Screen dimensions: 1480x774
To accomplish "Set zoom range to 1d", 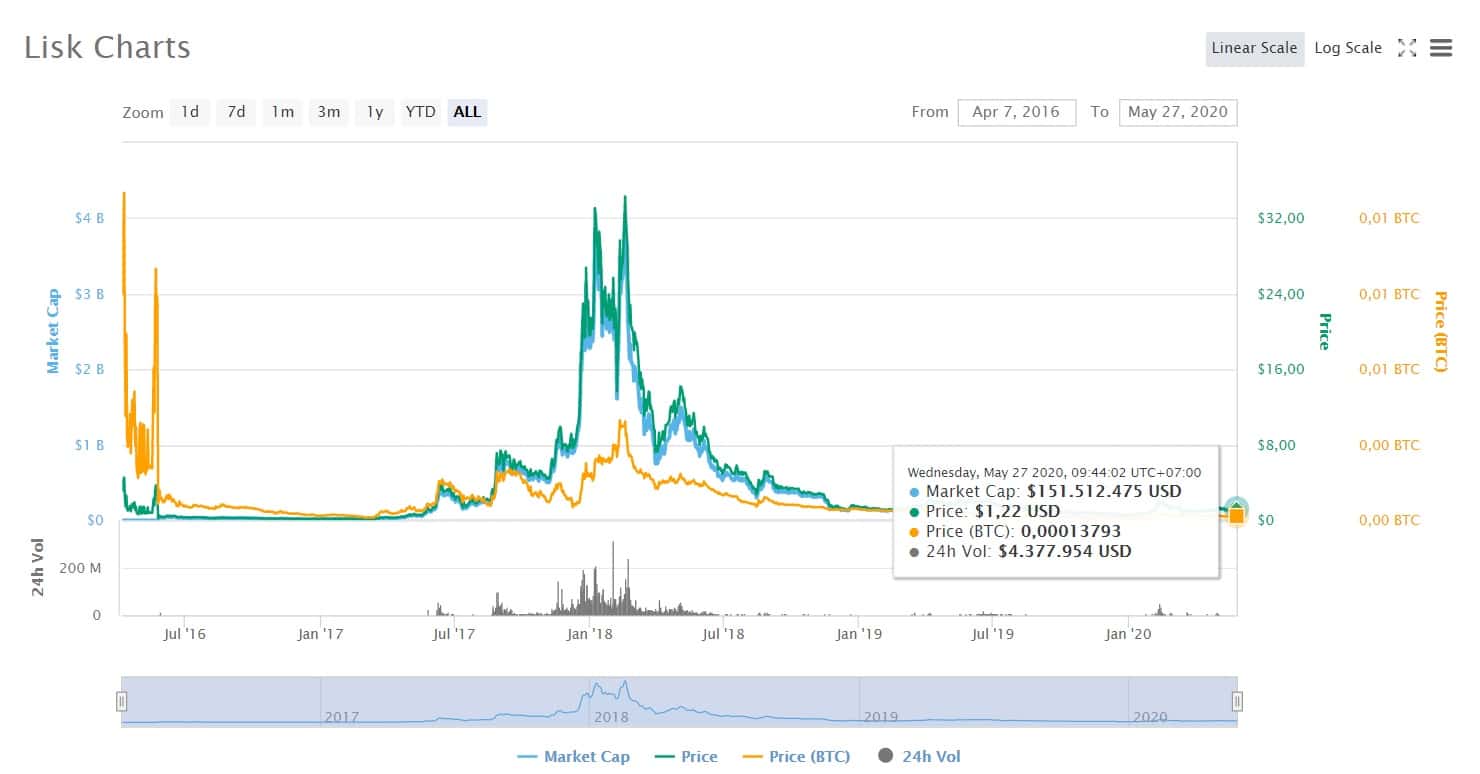I will click(x=190, y=112).
